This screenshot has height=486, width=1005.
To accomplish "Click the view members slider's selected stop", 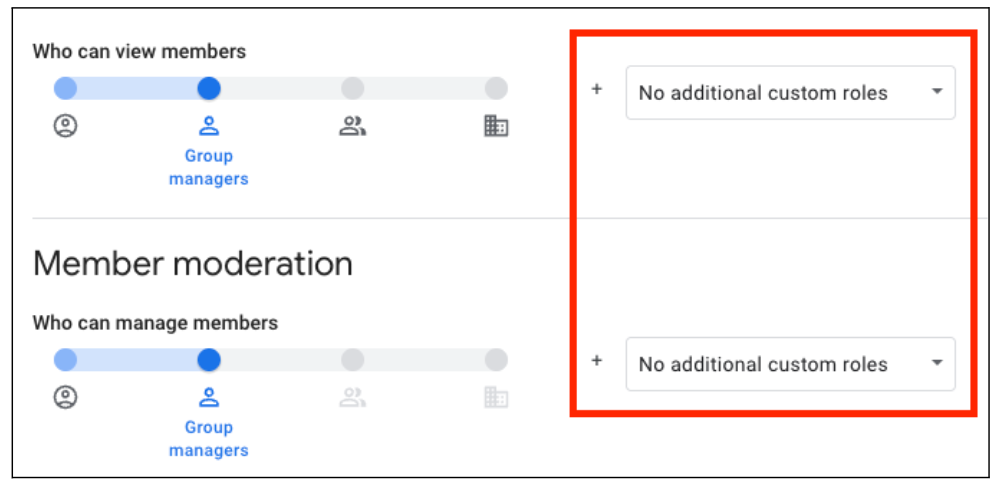I will (x=209, y=89).
